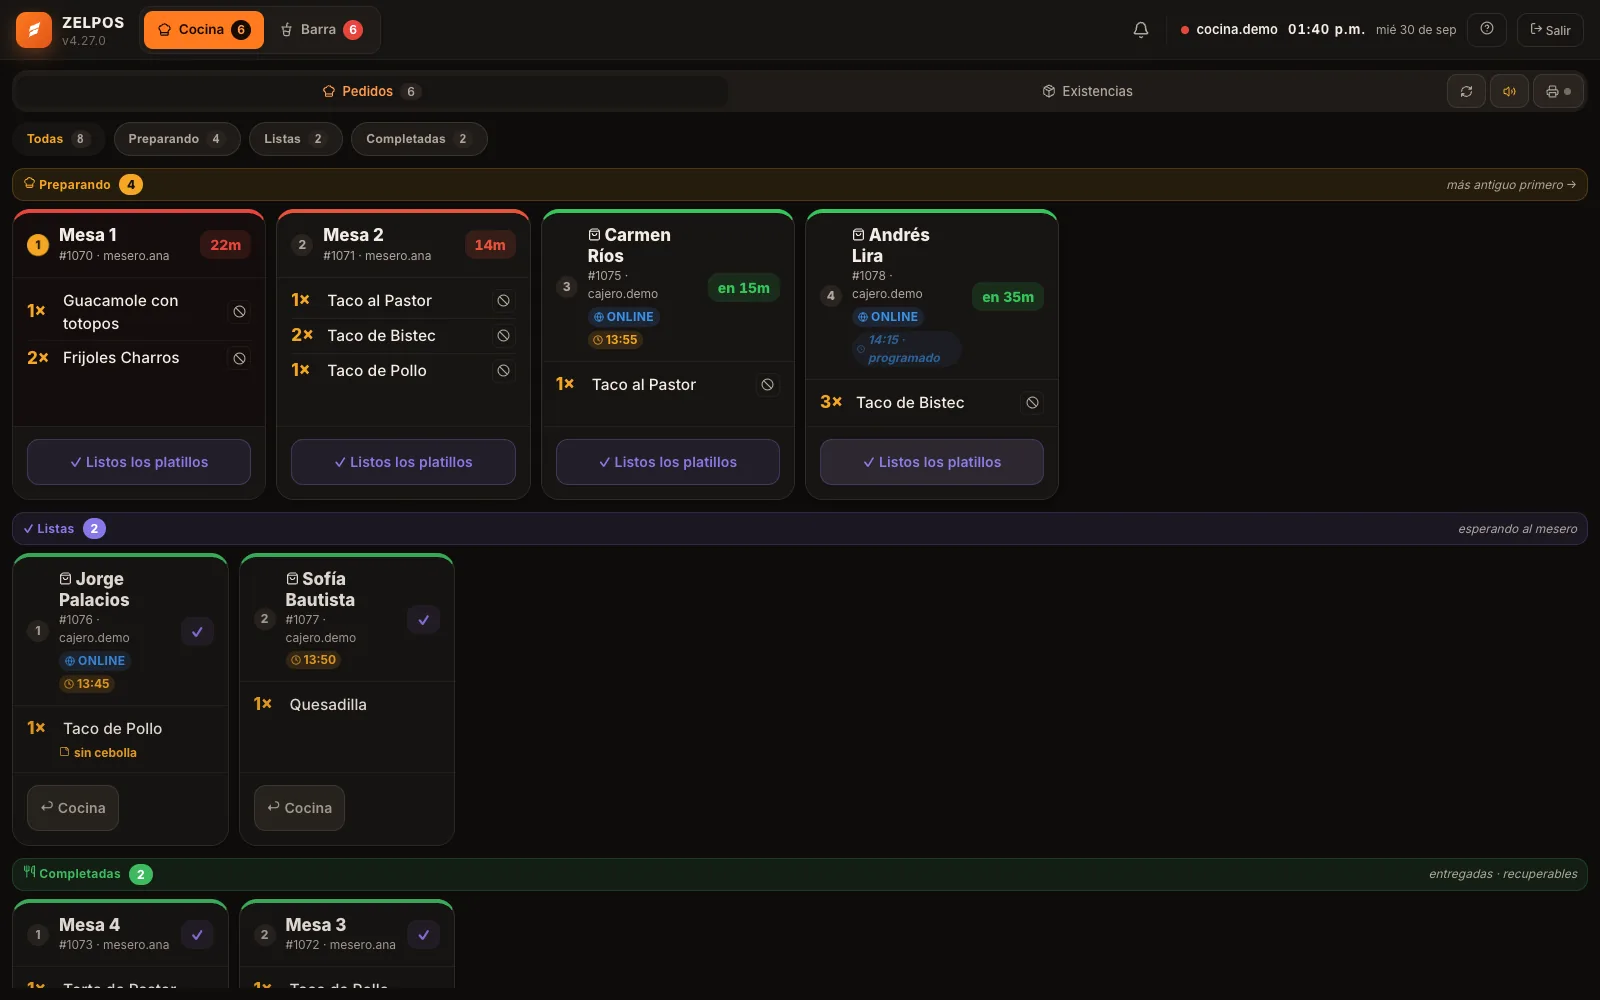Toggle the 'más antiguo primero' sort order
Screen dimensions: 1600x1000
1511,185
